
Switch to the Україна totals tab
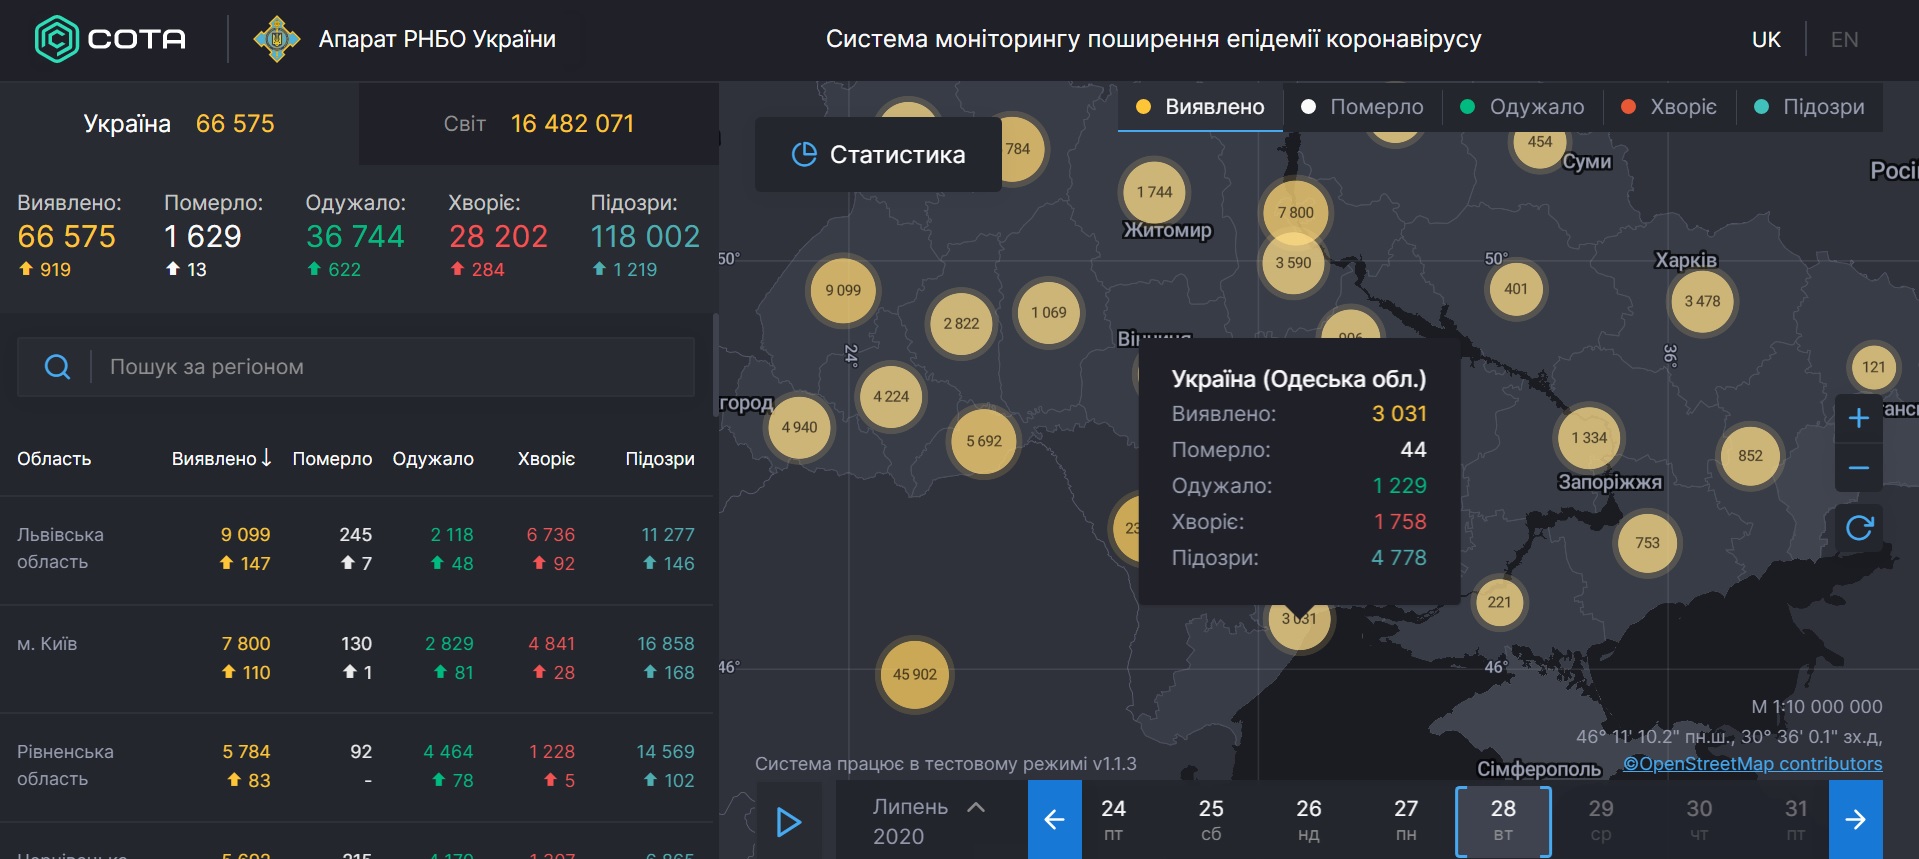(179, 124)
